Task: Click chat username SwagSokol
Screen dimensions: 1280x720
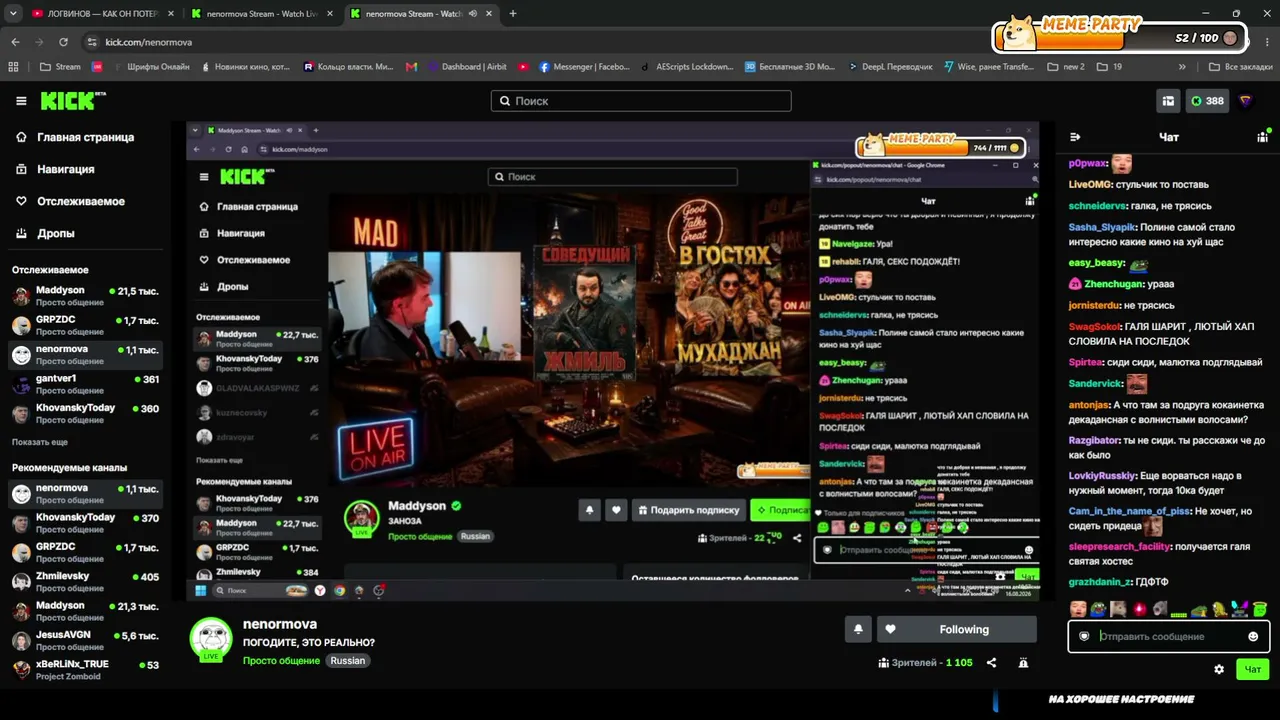Action: (1095, 326)
